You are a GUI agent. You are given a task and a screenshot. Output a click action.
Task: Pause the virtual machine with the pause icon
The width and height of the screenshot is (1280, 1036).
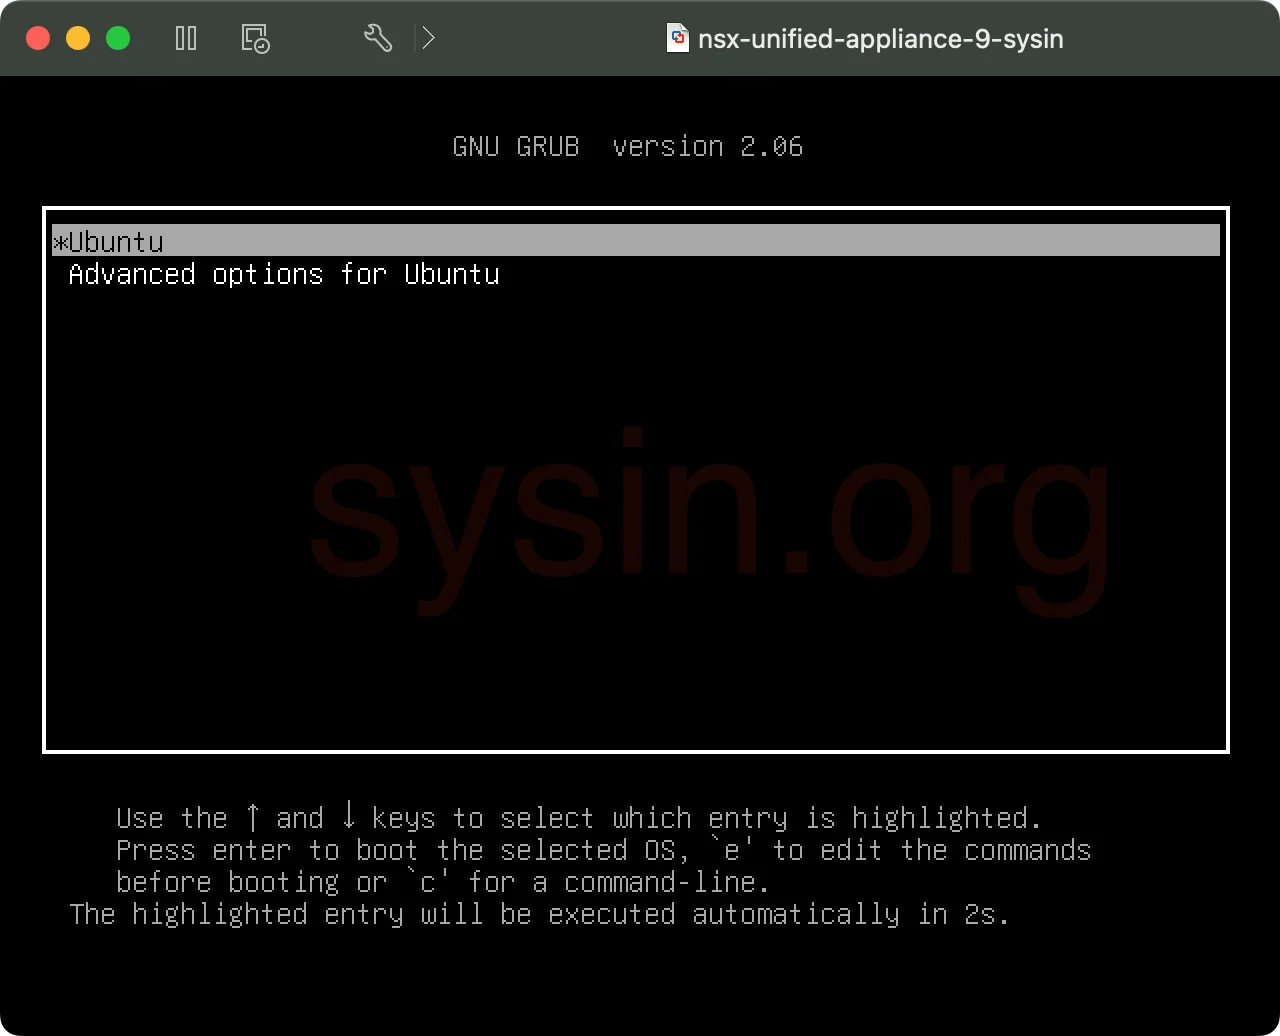[x=186, y=39]
